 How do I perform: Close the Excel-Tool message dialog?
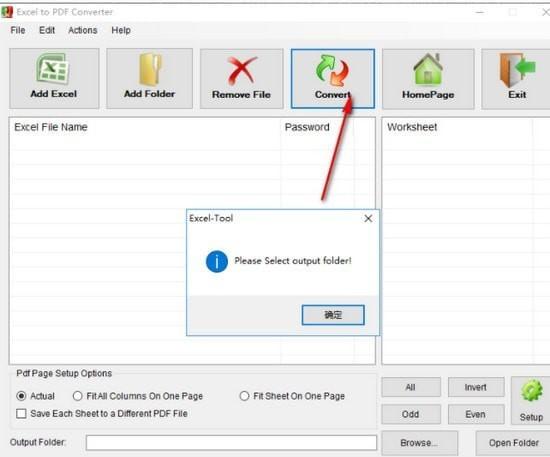(368, 219)
